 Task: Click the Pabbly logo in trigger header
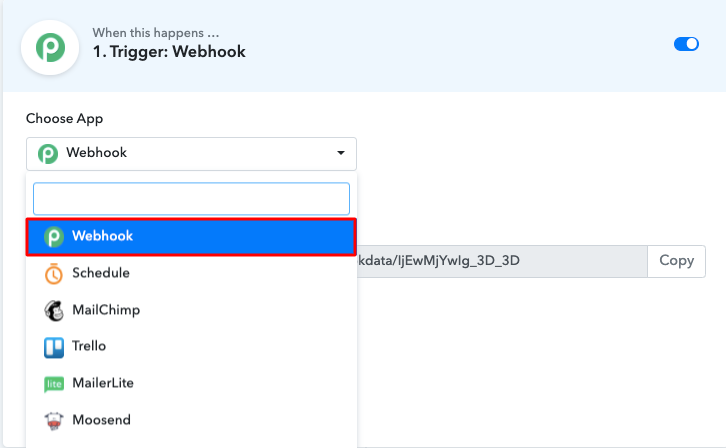point(50,48)
